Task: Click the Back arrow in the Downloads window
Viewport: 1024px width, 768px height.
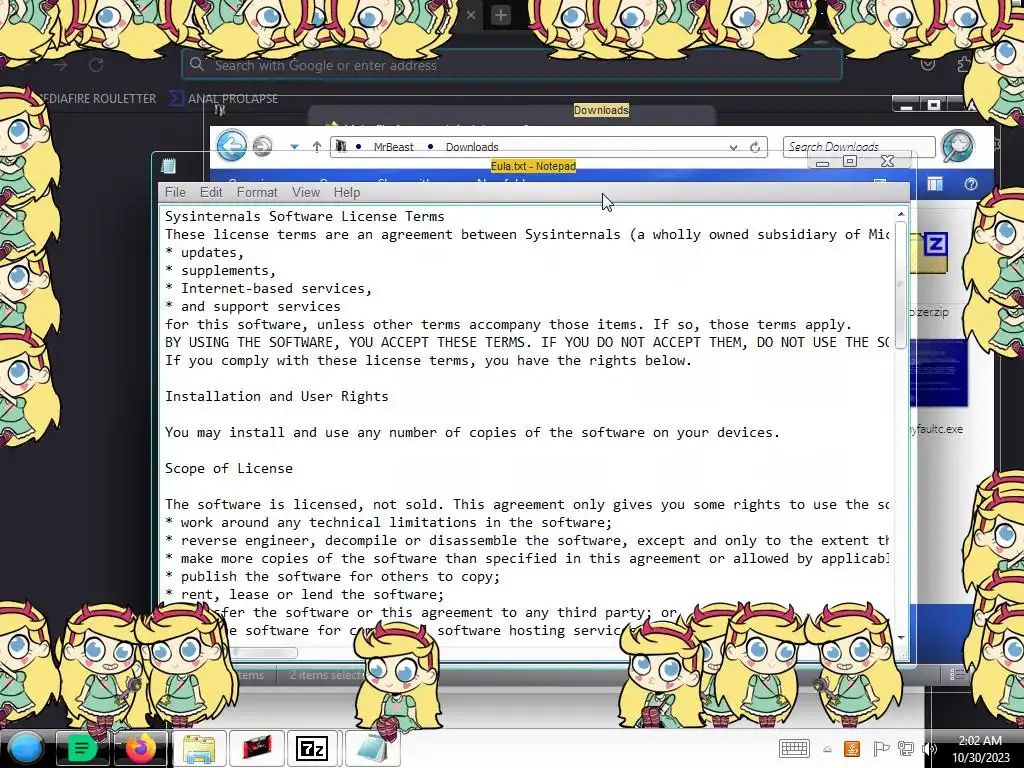Action: pos(232,146)
